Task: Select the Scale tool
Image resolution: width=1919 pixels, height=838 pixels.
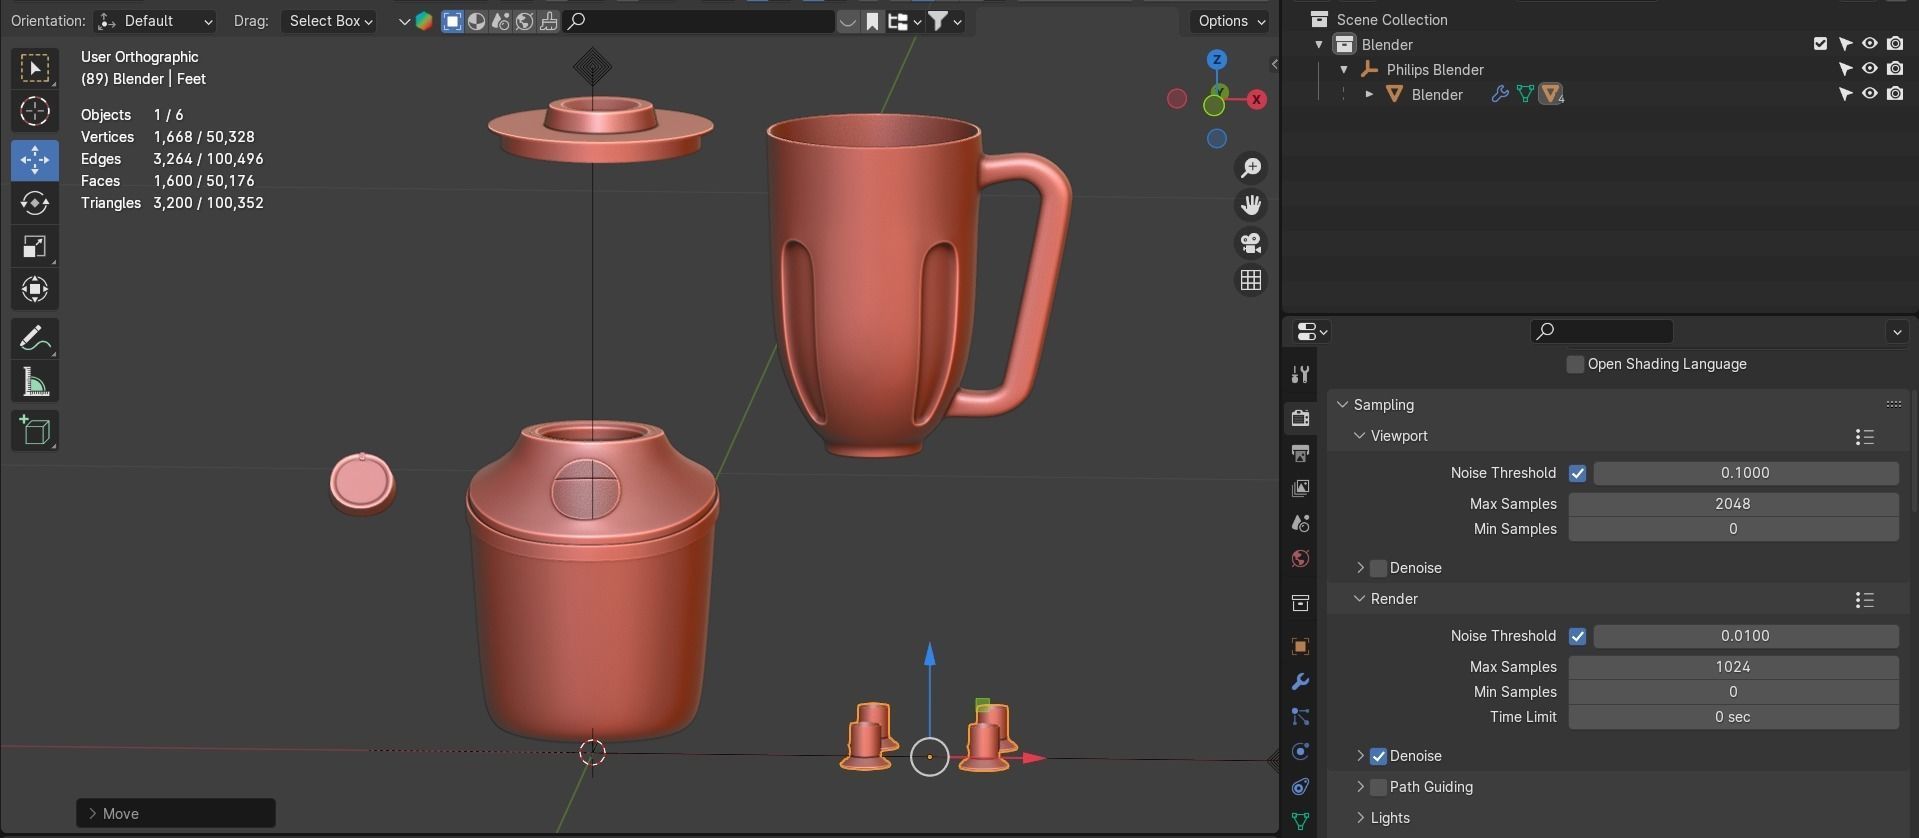Action: click(35, 246)
